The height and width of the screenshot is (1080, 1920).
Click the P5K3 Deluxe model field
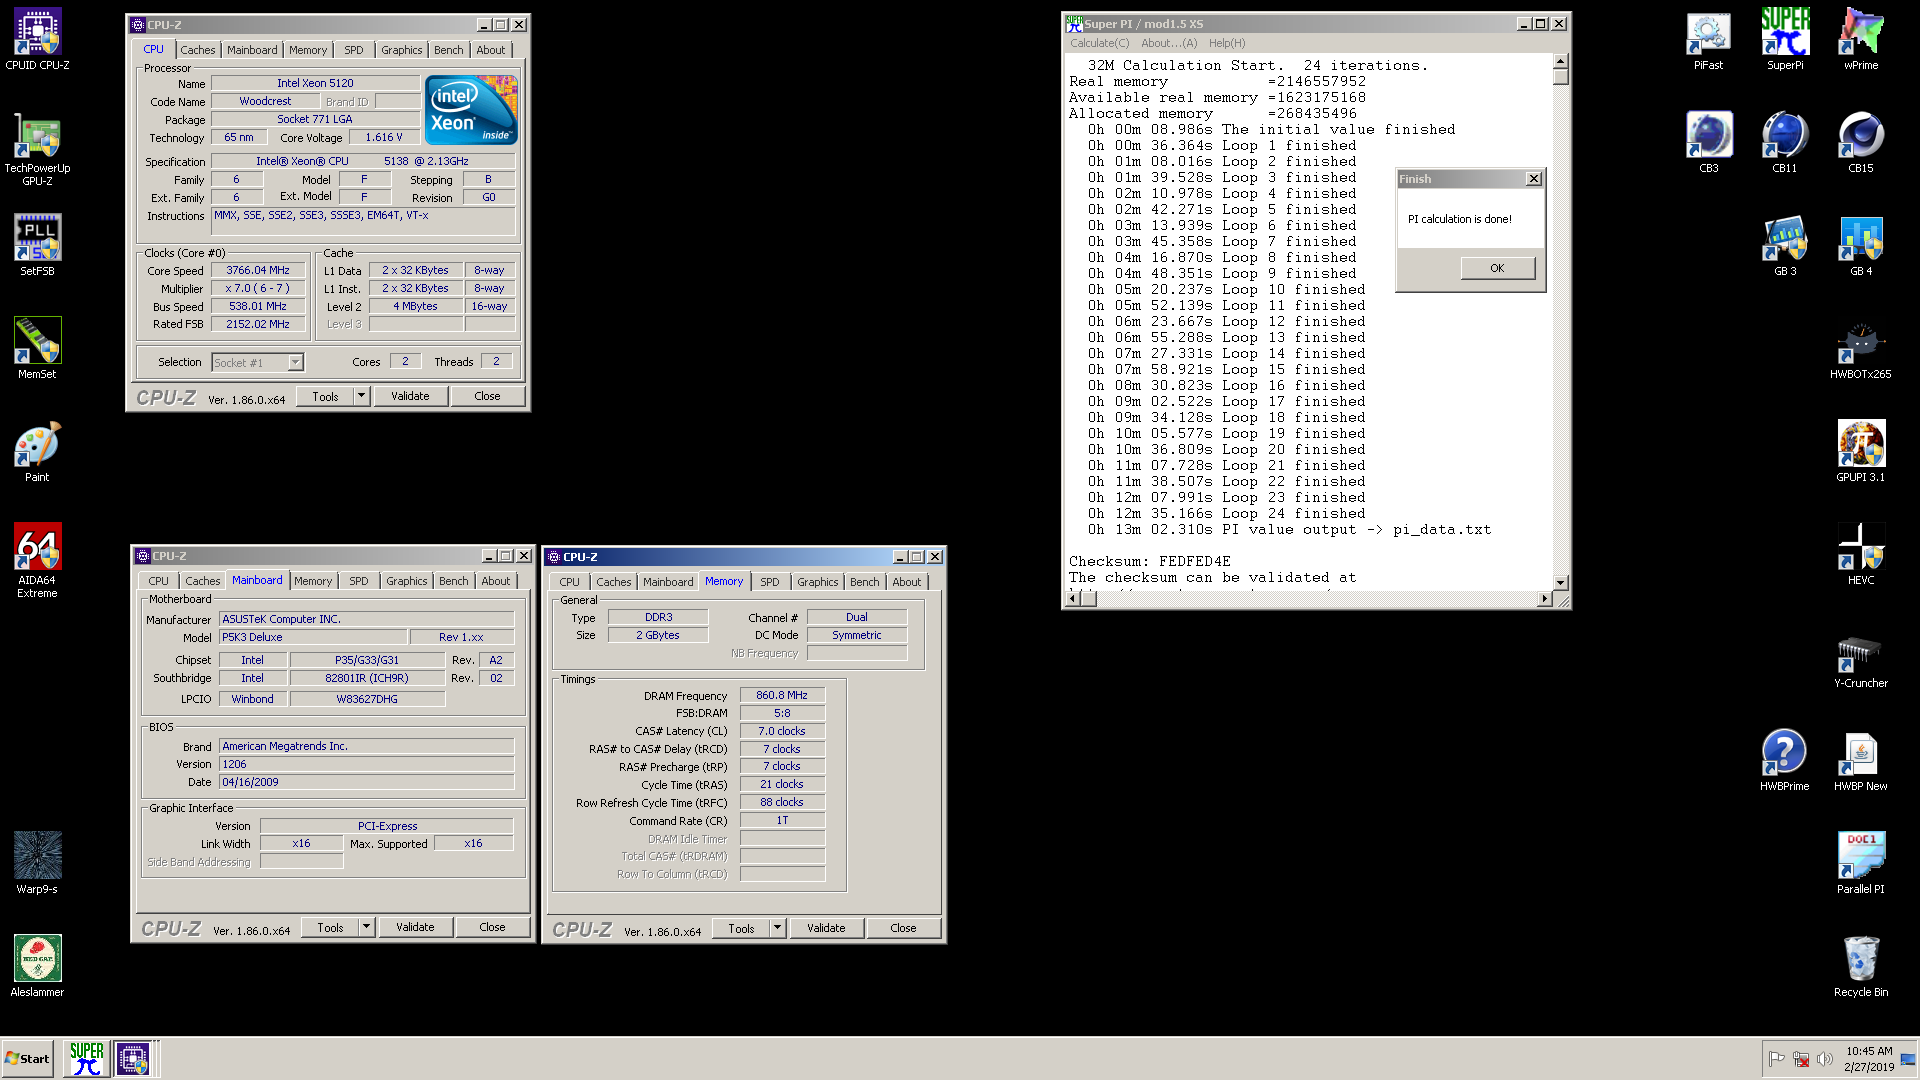coord(313,637)
